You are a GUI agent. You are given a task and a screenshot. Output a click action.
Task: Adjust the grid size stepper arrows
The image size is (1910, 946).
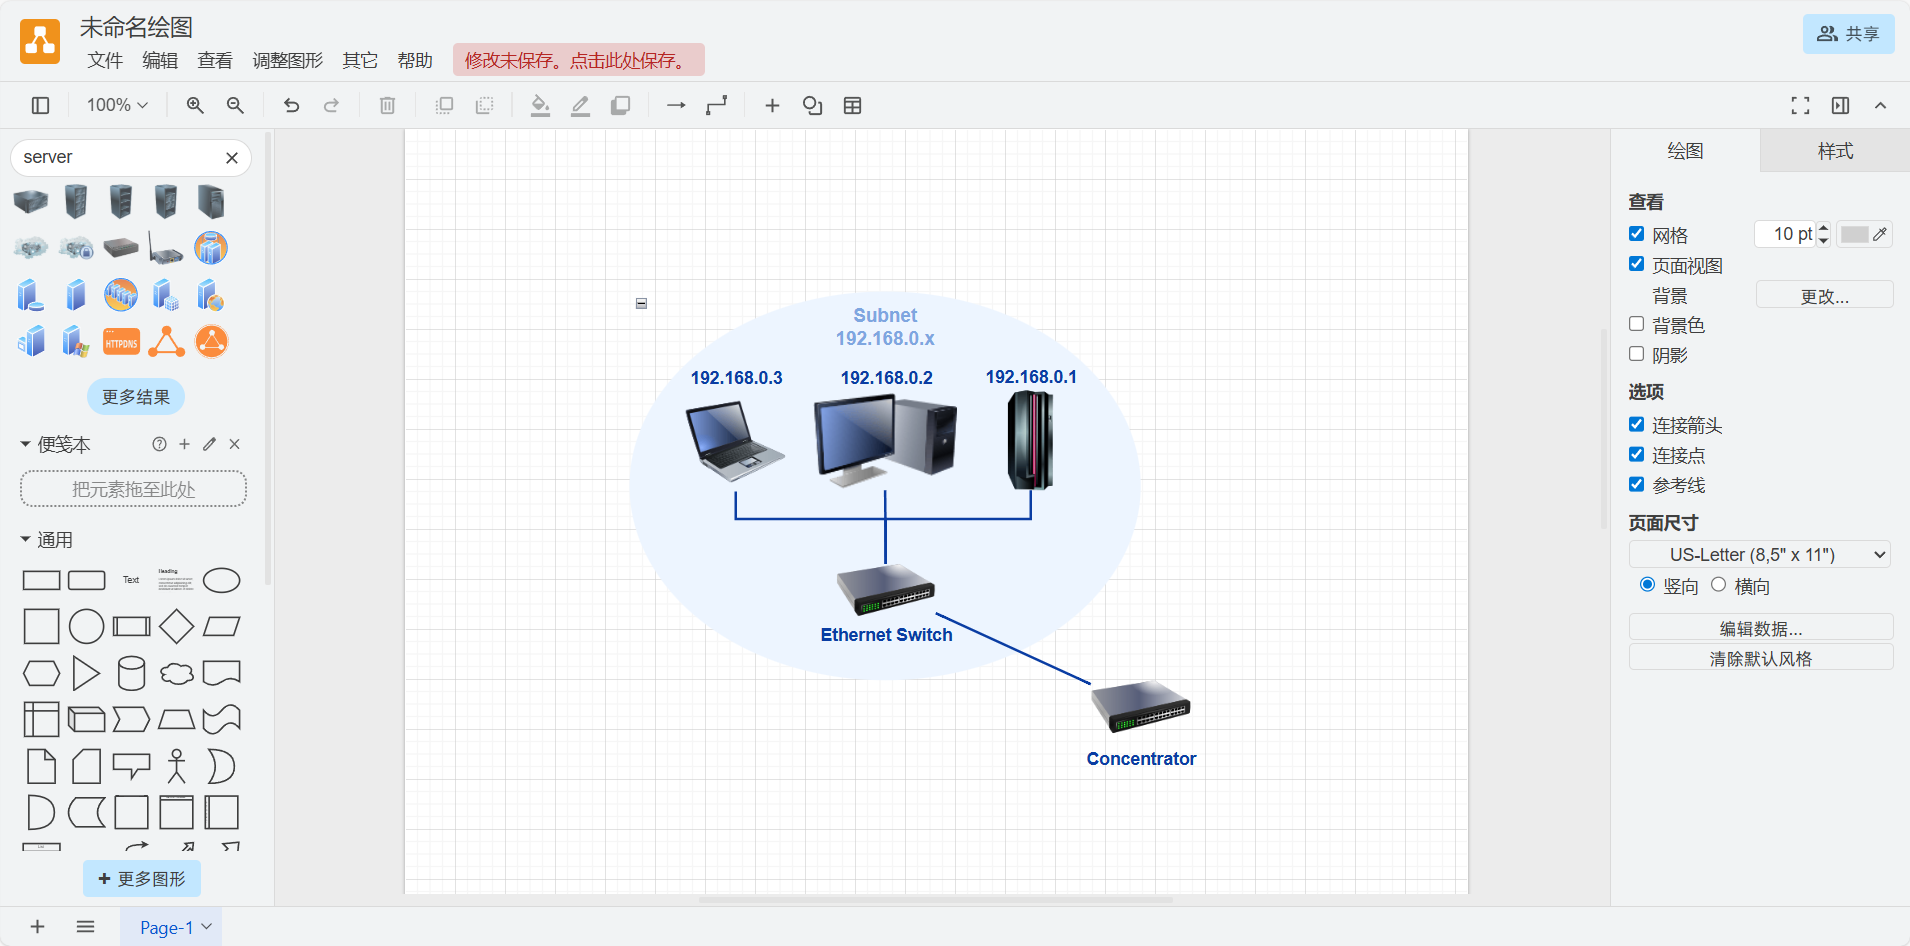tap(1824, 234)
